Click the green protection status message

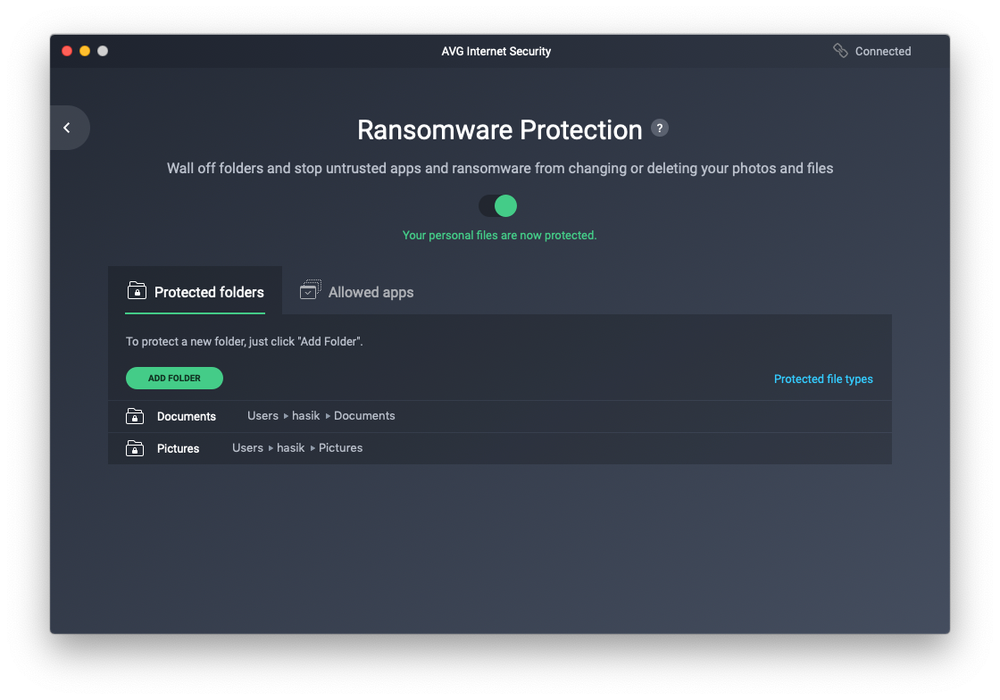[499, 235]
